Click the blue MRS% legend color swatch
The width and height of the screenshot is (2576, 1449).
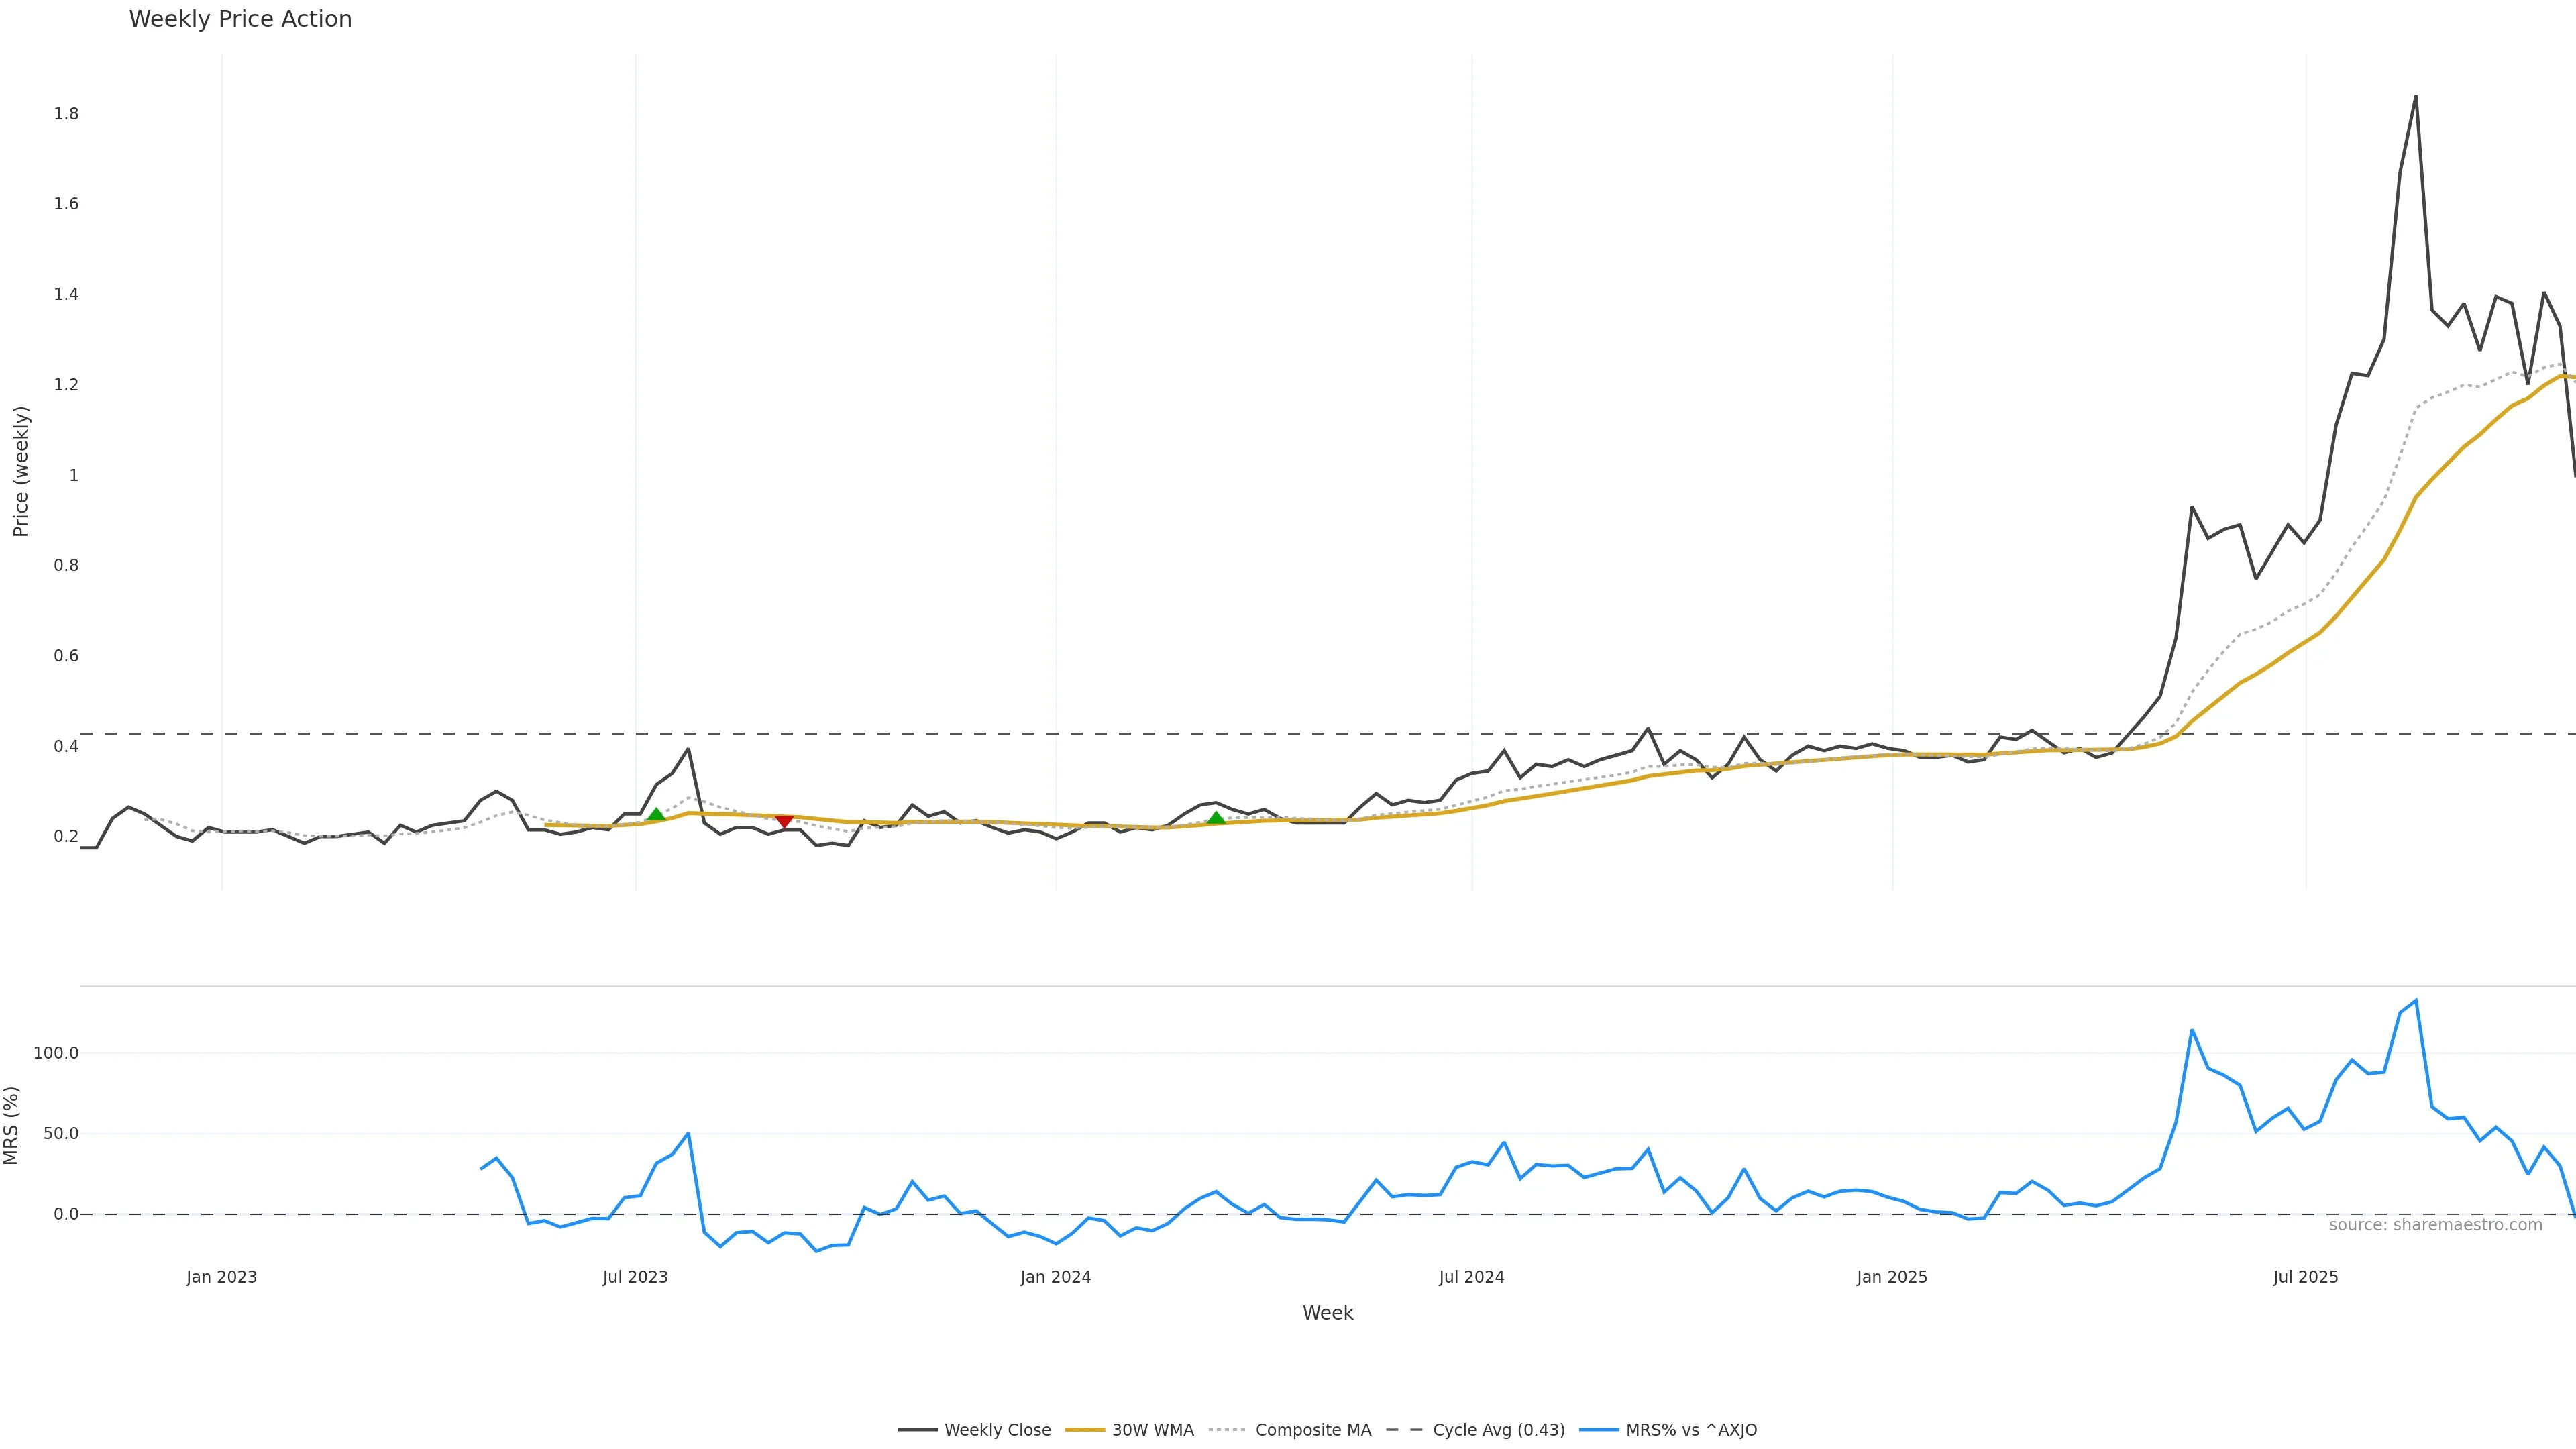[x=1598, y=1430]
